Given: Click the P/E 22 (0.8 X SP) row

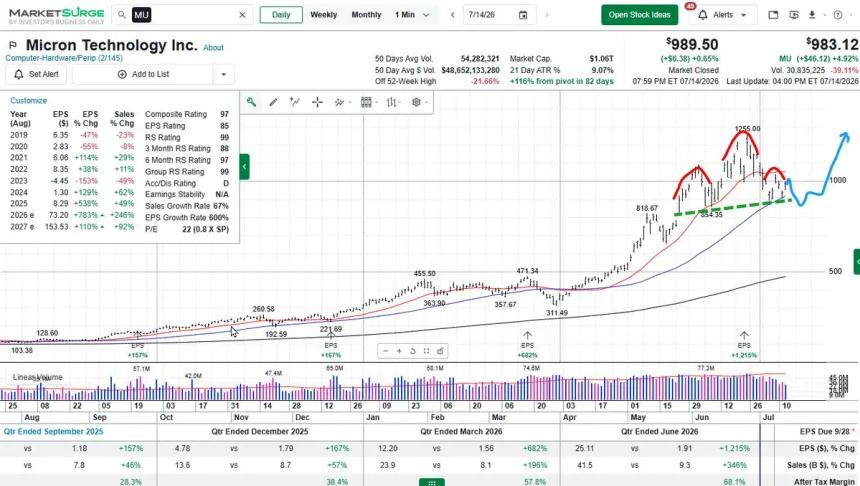Looking at the screenshot, I should click(187, 229).
